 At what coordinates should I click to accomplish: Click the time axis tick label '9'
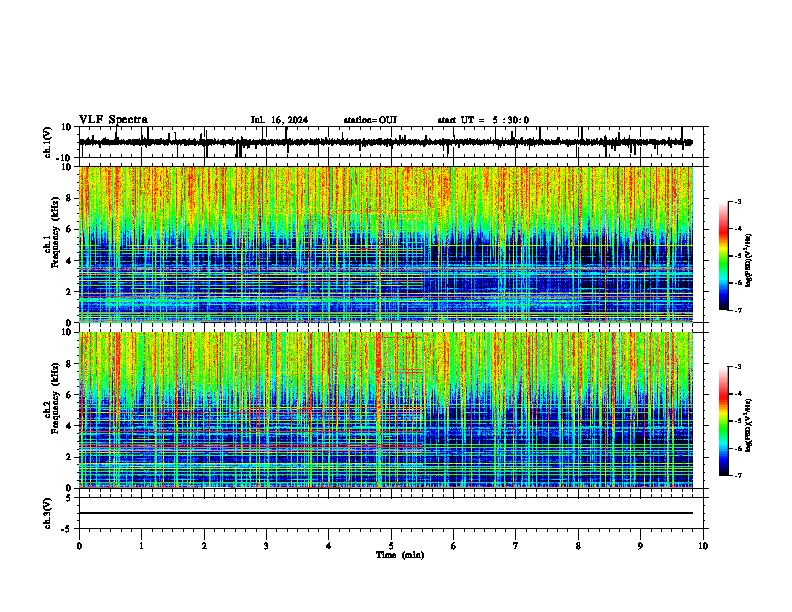click(640, 546)
